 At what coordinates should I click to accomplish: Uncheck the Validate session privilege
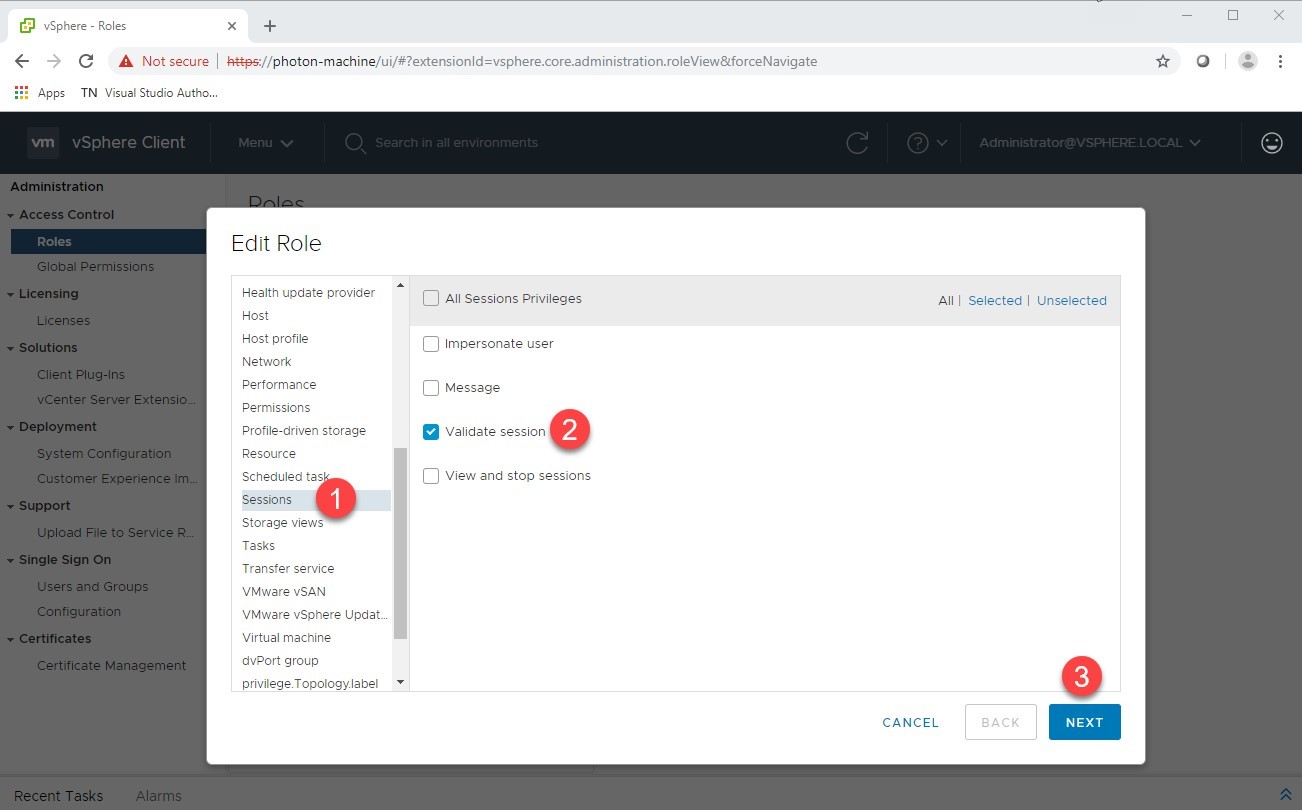431,431
